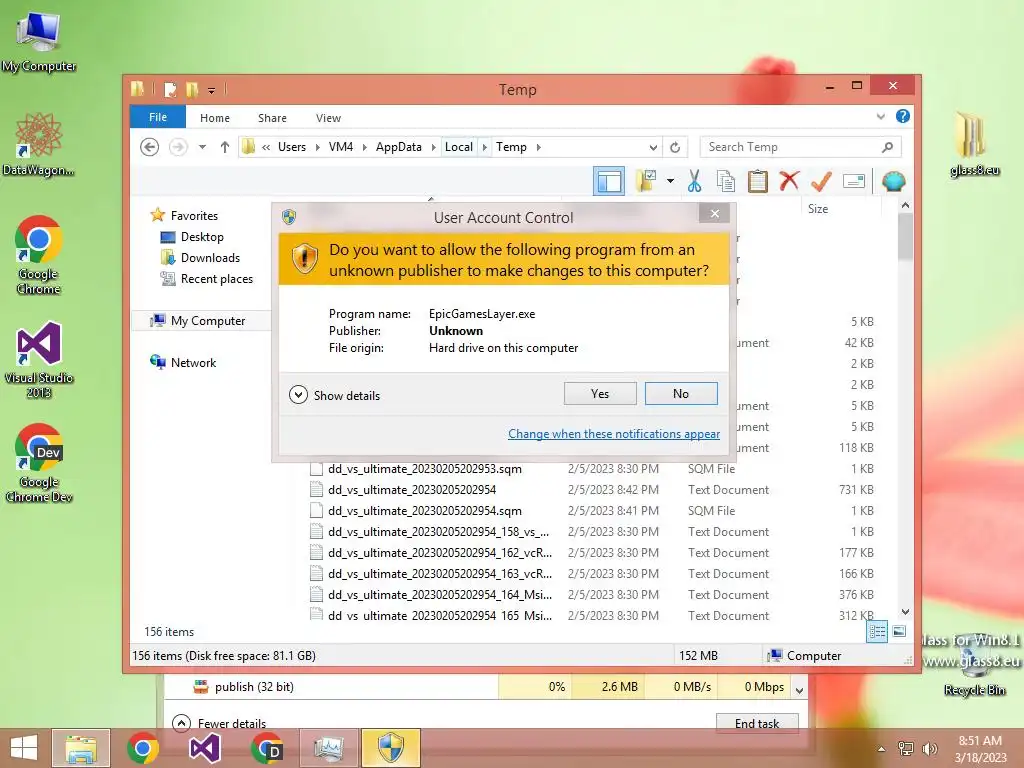Expand the ribbon with the chevron
The image size is (1024, 768).
click(880, 117)
